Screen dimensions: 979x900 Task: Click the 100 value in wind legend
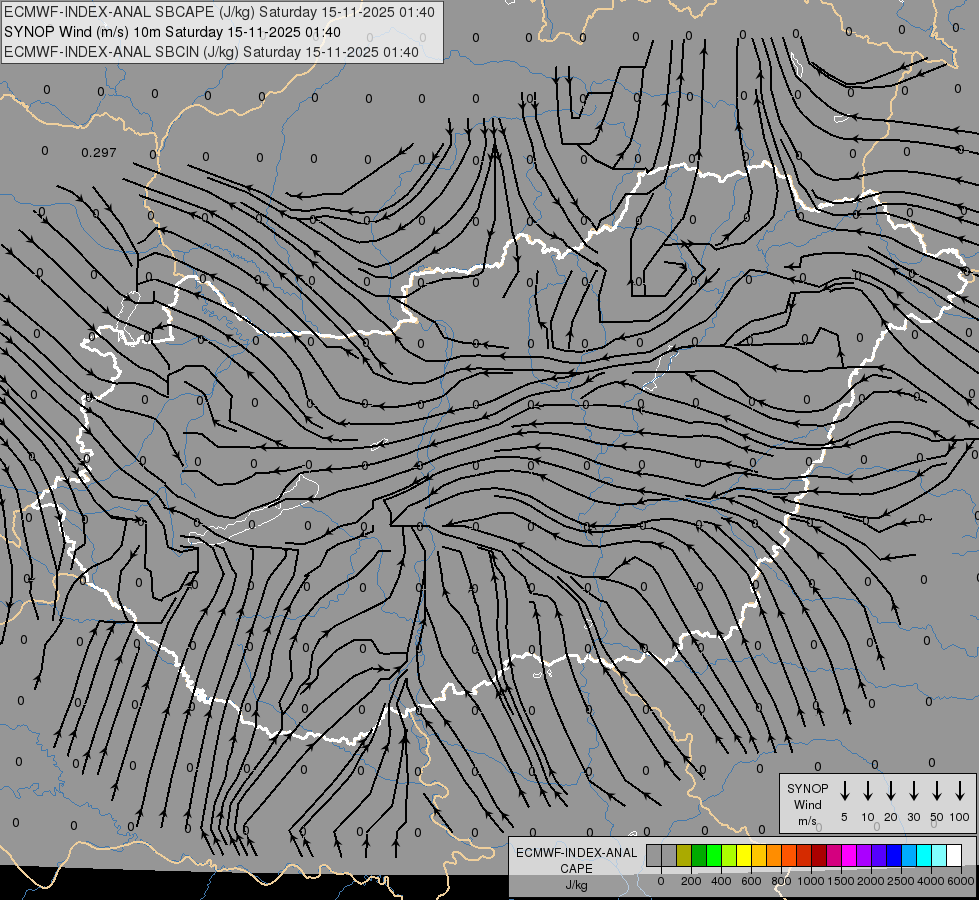point(960,817)
